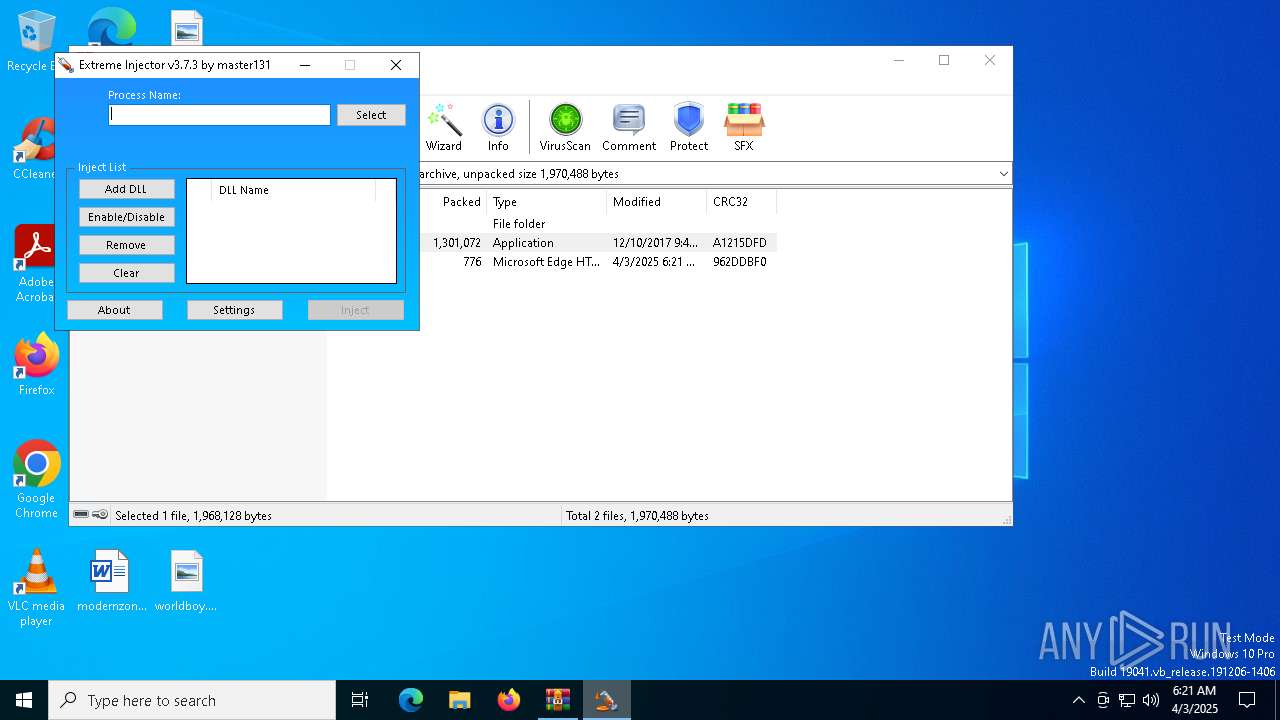The height and width of the screenshot is (720, 1280).
Task: Sort WinRAR list by Type column
Action: [546, 202]
